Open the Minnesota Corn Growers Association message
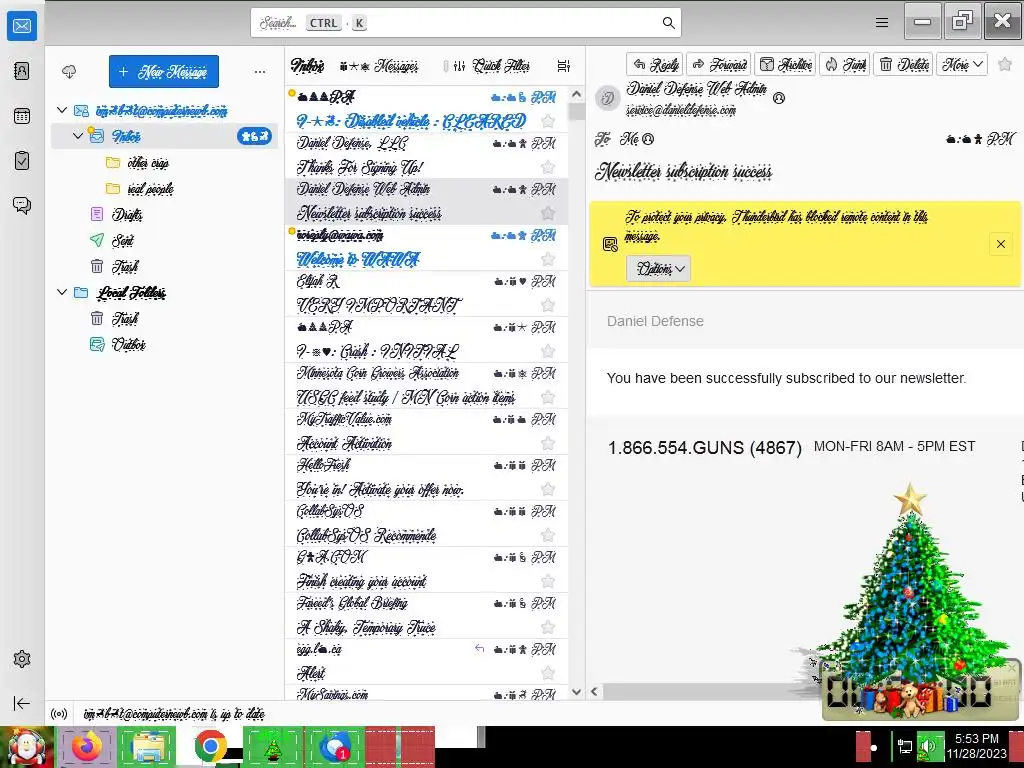Screen dimensions: 1024x768 426,386
